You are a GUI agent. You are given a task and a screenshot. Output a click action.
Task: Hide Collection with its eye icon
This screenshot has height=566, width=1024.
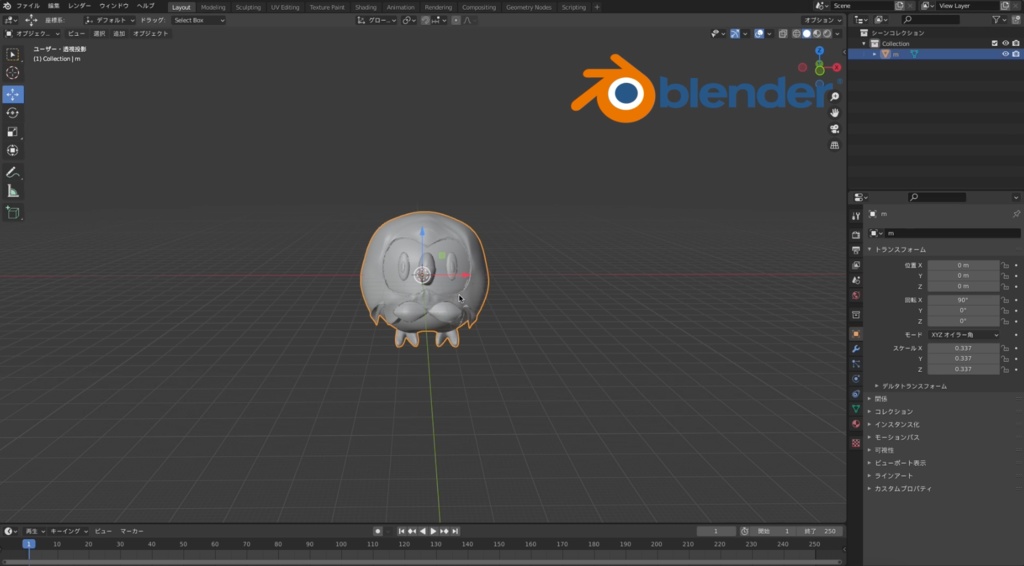coord(1006,44)
